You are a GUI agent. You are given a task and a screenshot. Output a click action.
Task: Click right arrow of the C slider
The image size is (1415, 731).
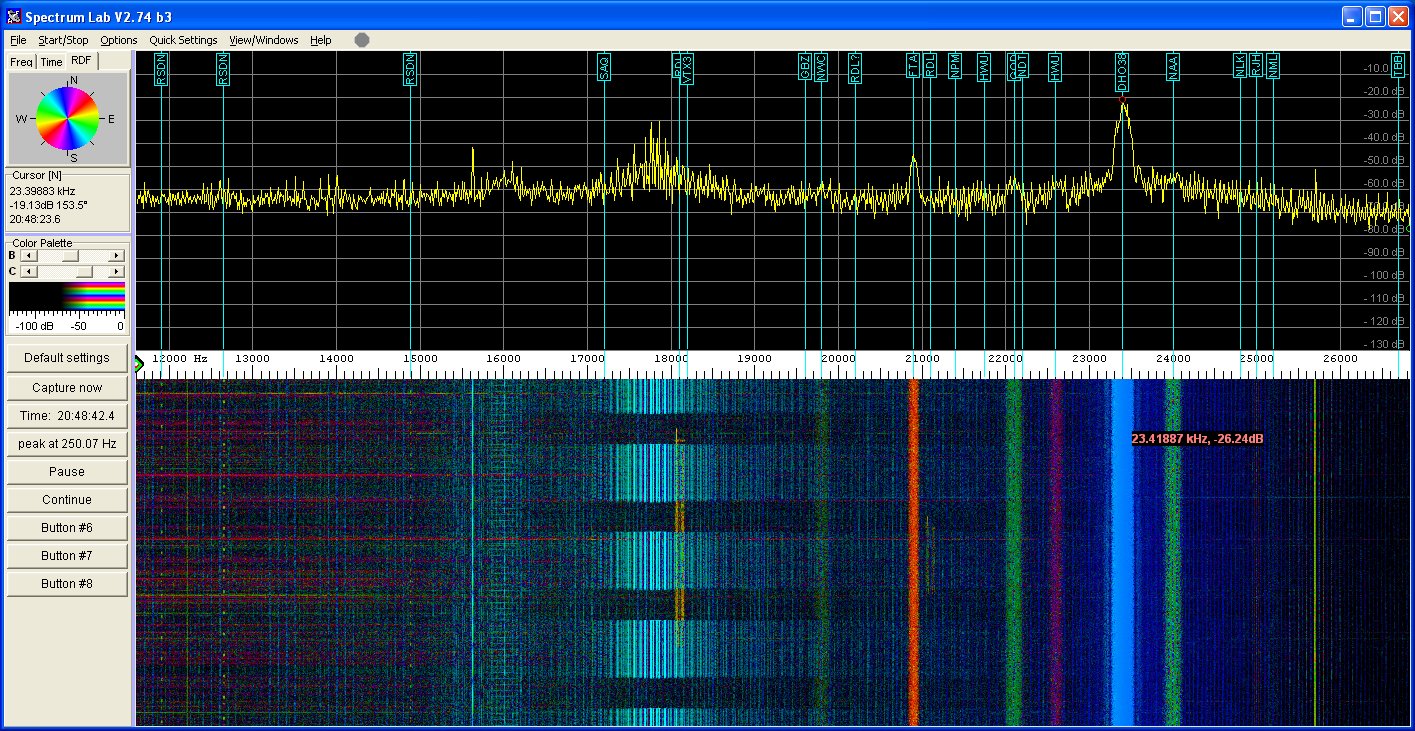tap(117, 271)
